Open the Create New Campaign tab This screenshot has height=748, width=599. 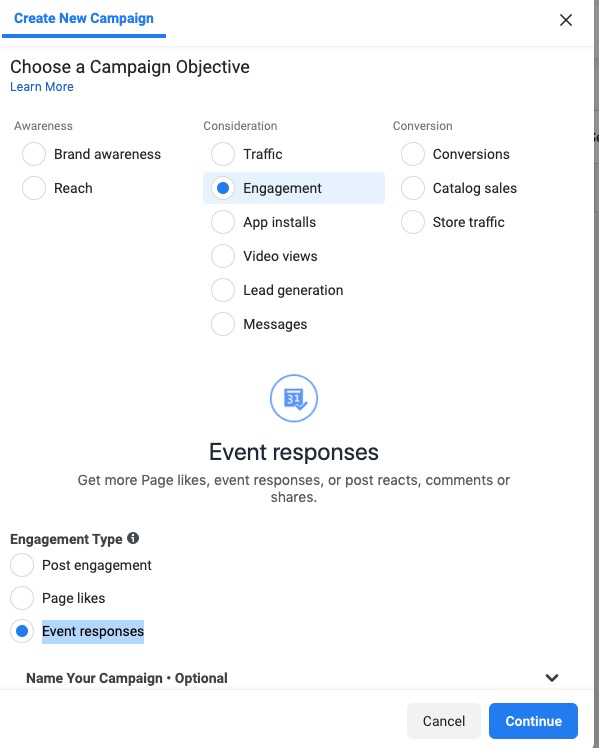pos(84,19)
